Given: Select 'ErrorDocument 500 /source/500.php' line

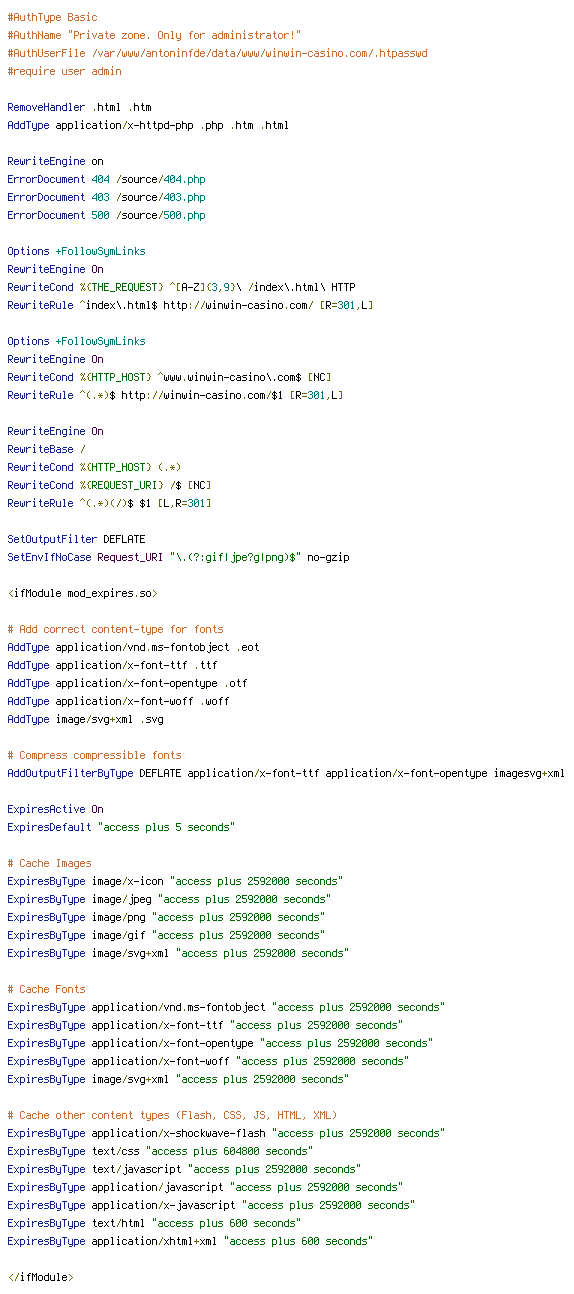Looking at the screenshot, I should (106, 215).
